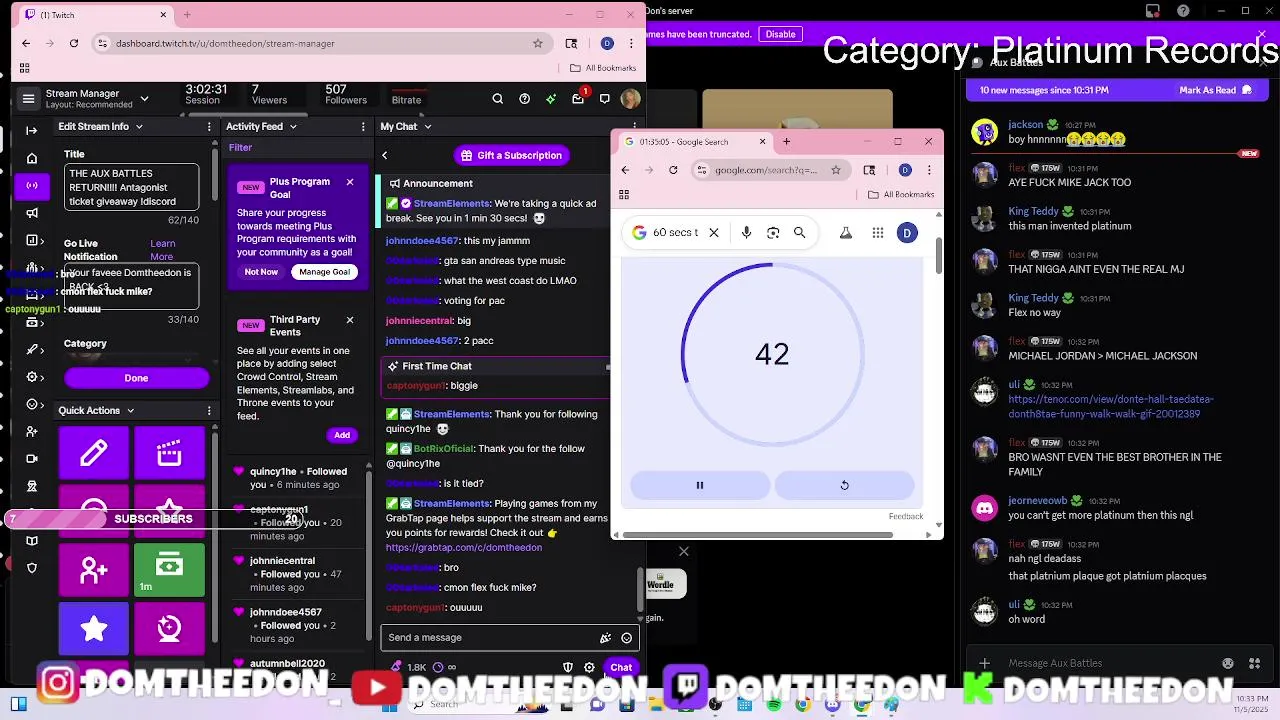Reset the Google countdown timer
The width and height of the screenshot is (1280, 720).
click(845, 485)
